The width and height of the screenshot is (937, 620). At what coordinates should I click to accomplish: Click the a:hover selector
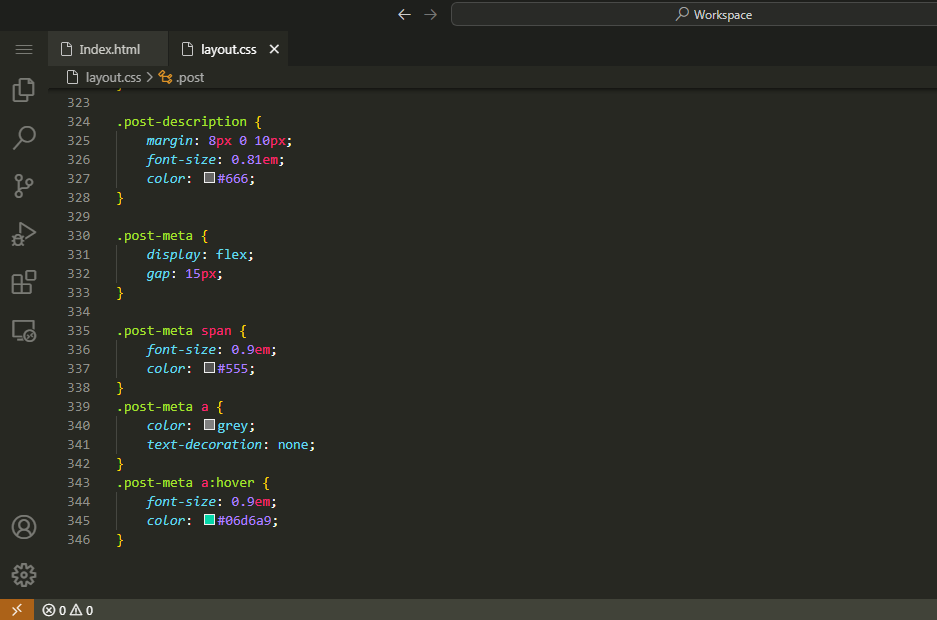[228, 482]
